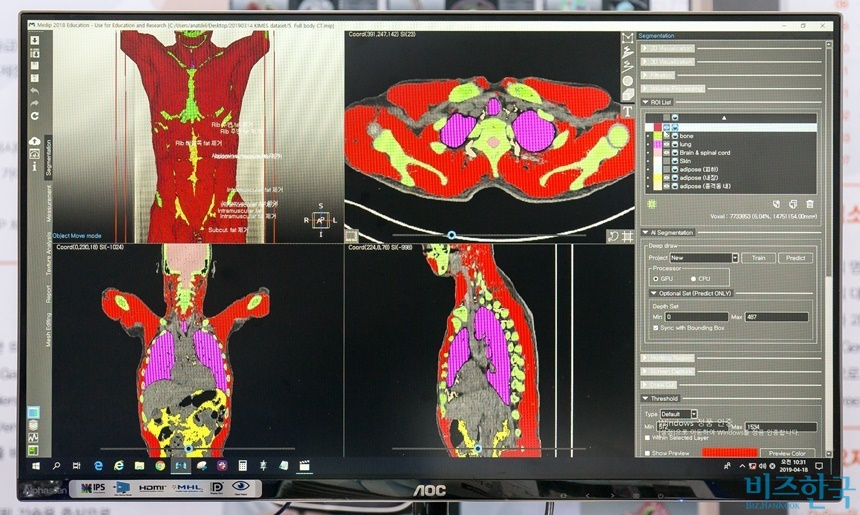This screenshot has height=515, width=860.
Task: Open the Project dropdown set to New
Action: (x=704, y=257)
